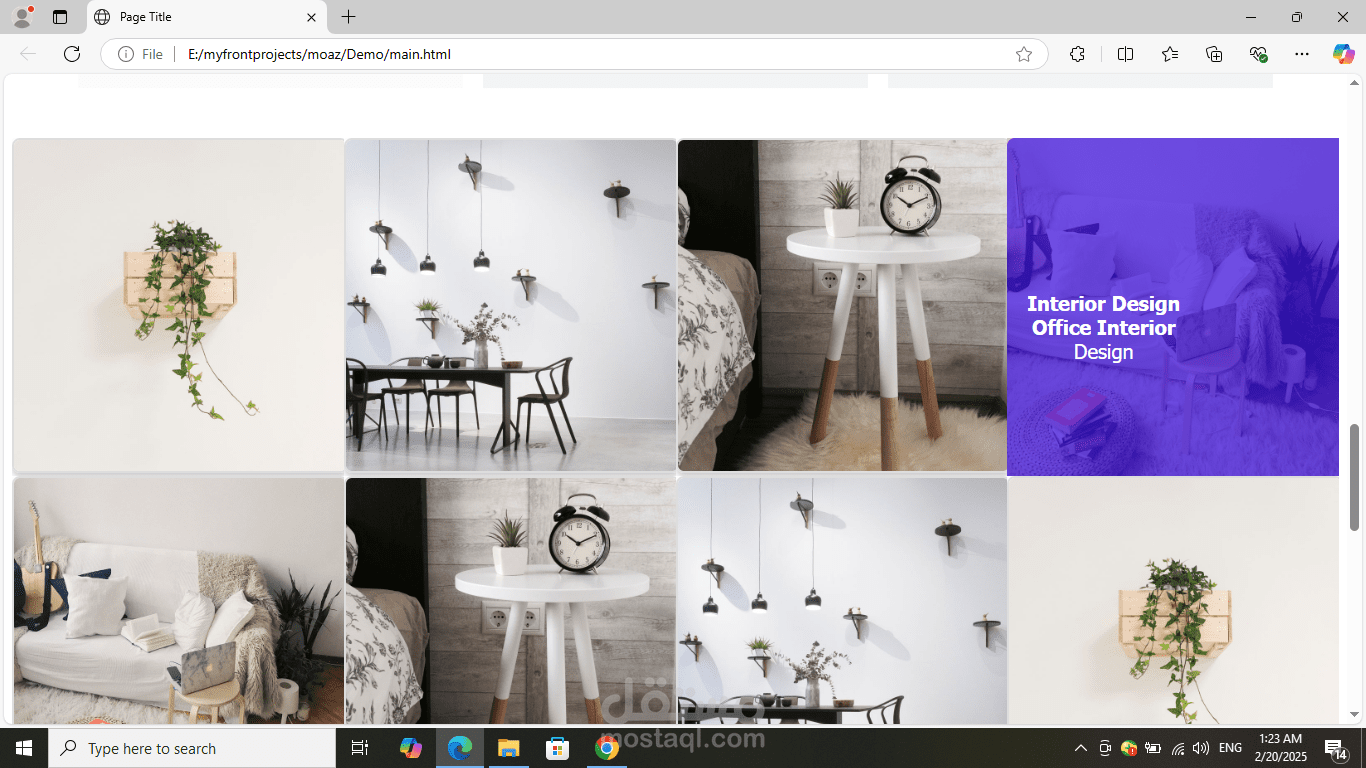Open the Start menu
This screenshot has height=768, width=1366.
[22, 747]
